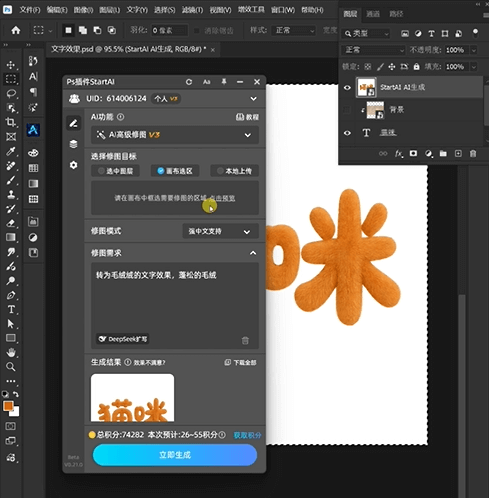Screen dimensions: 489x498
Task: Select the Brush tool
Action: coord(11,180)
